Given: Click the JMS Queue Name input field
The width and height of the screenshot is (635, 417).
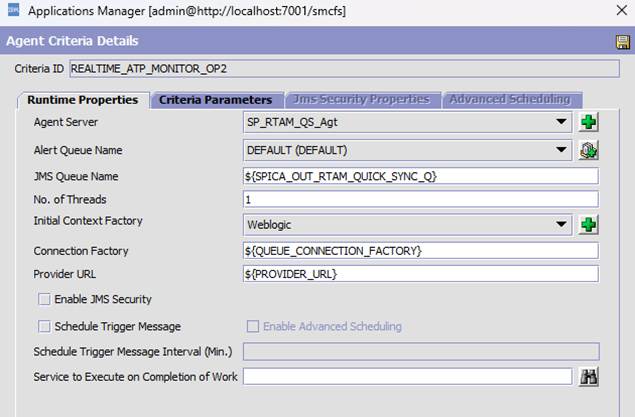Looking at the screenshot, I should coord(420,176).
